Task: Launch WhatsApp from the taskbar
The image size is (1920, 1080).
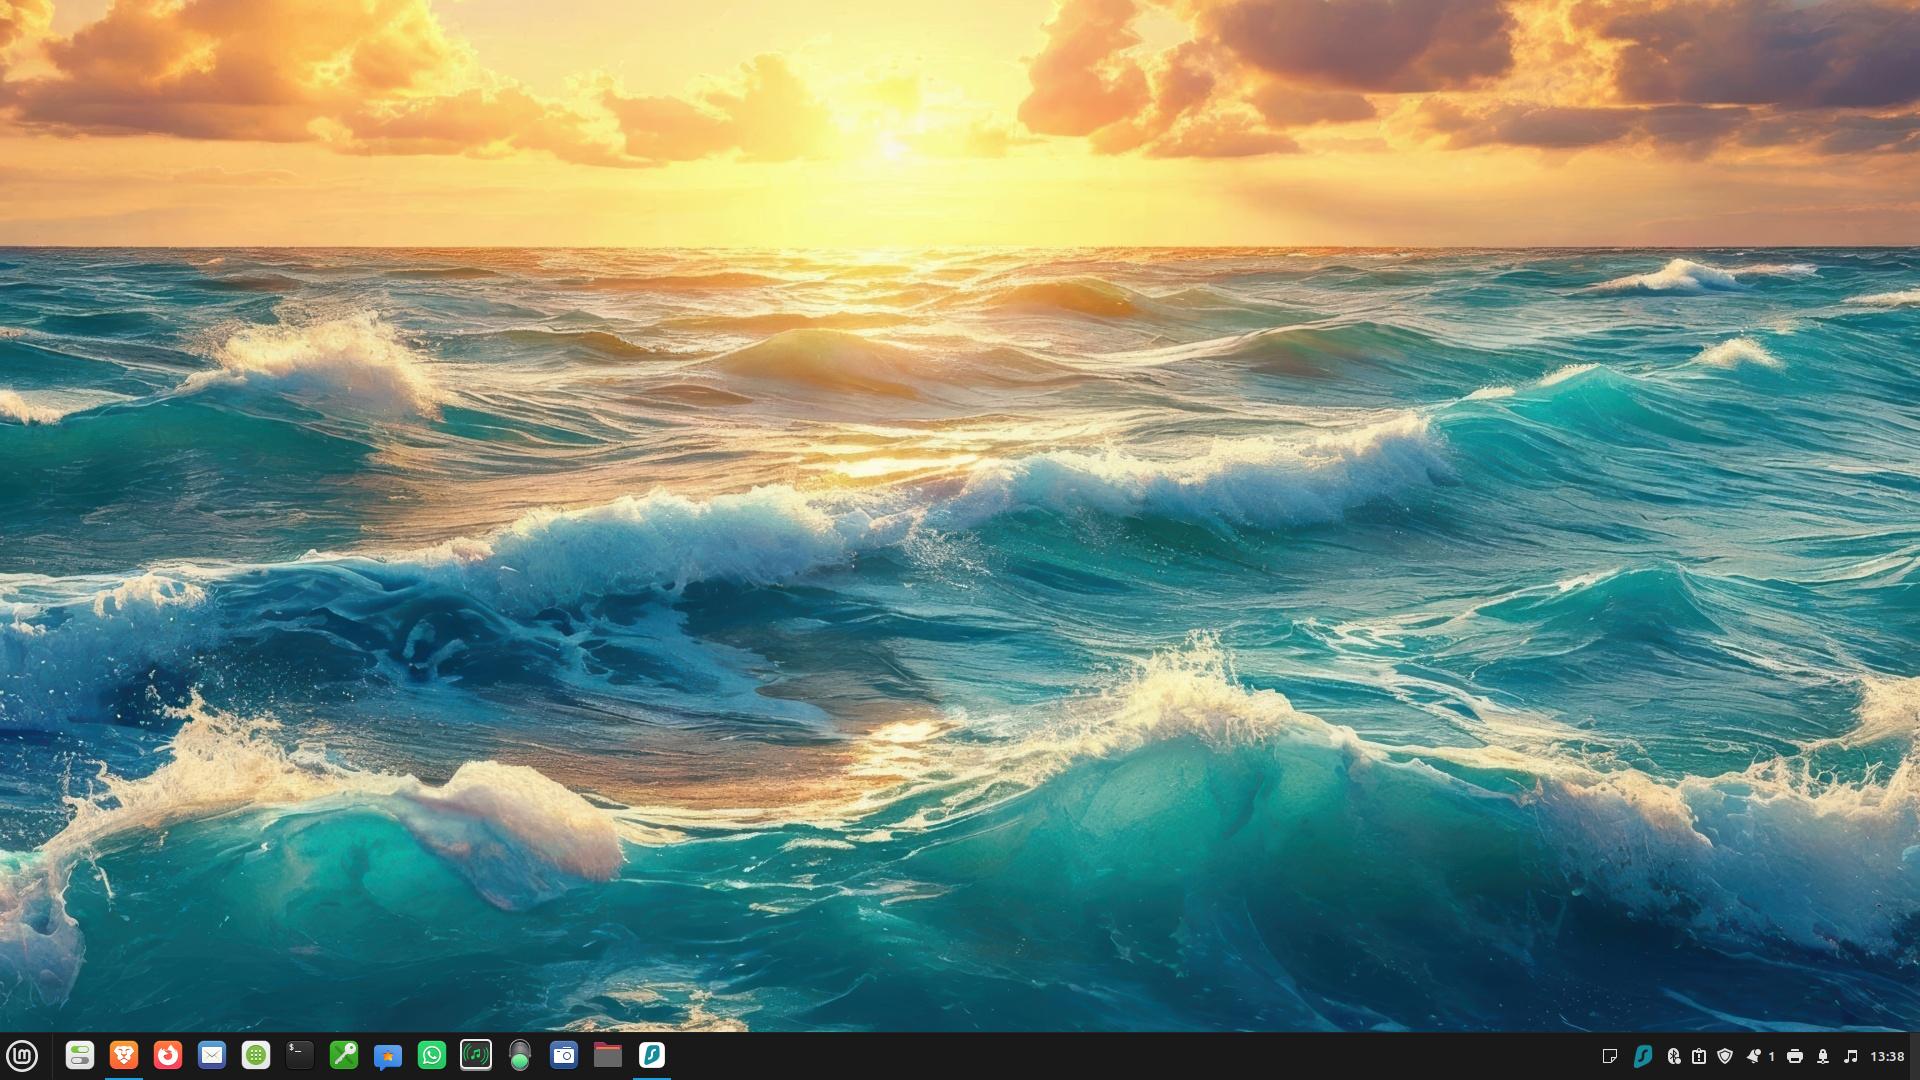Action: pos(432,1056)
